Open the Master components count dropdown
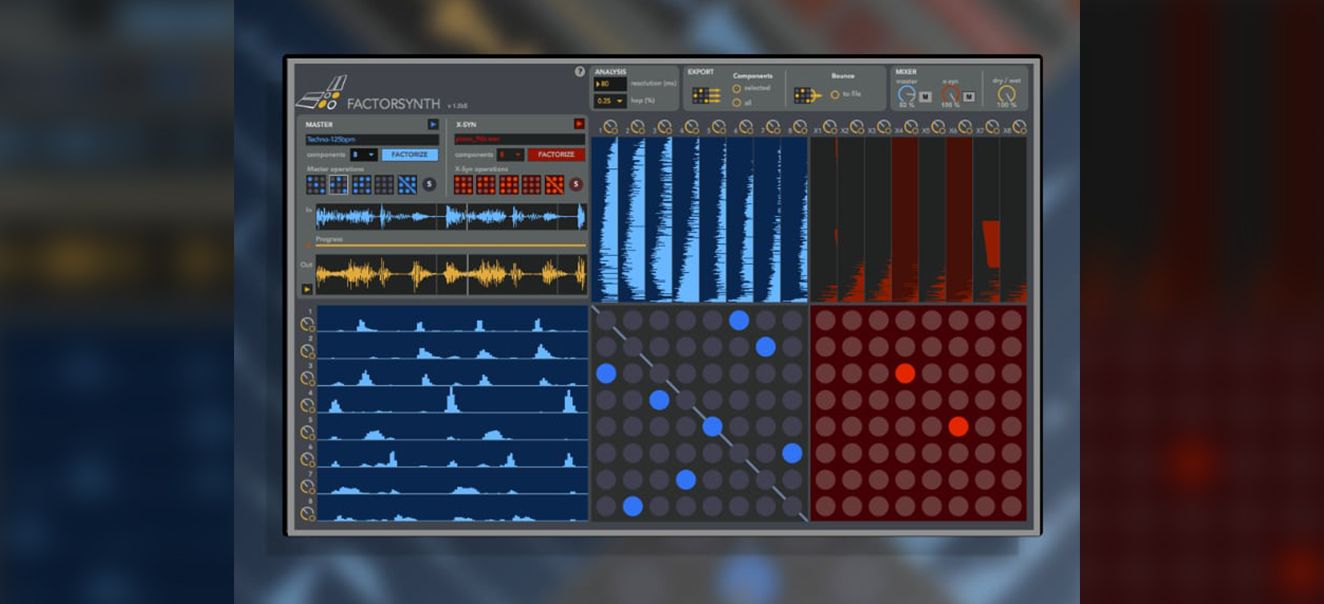 364,155
